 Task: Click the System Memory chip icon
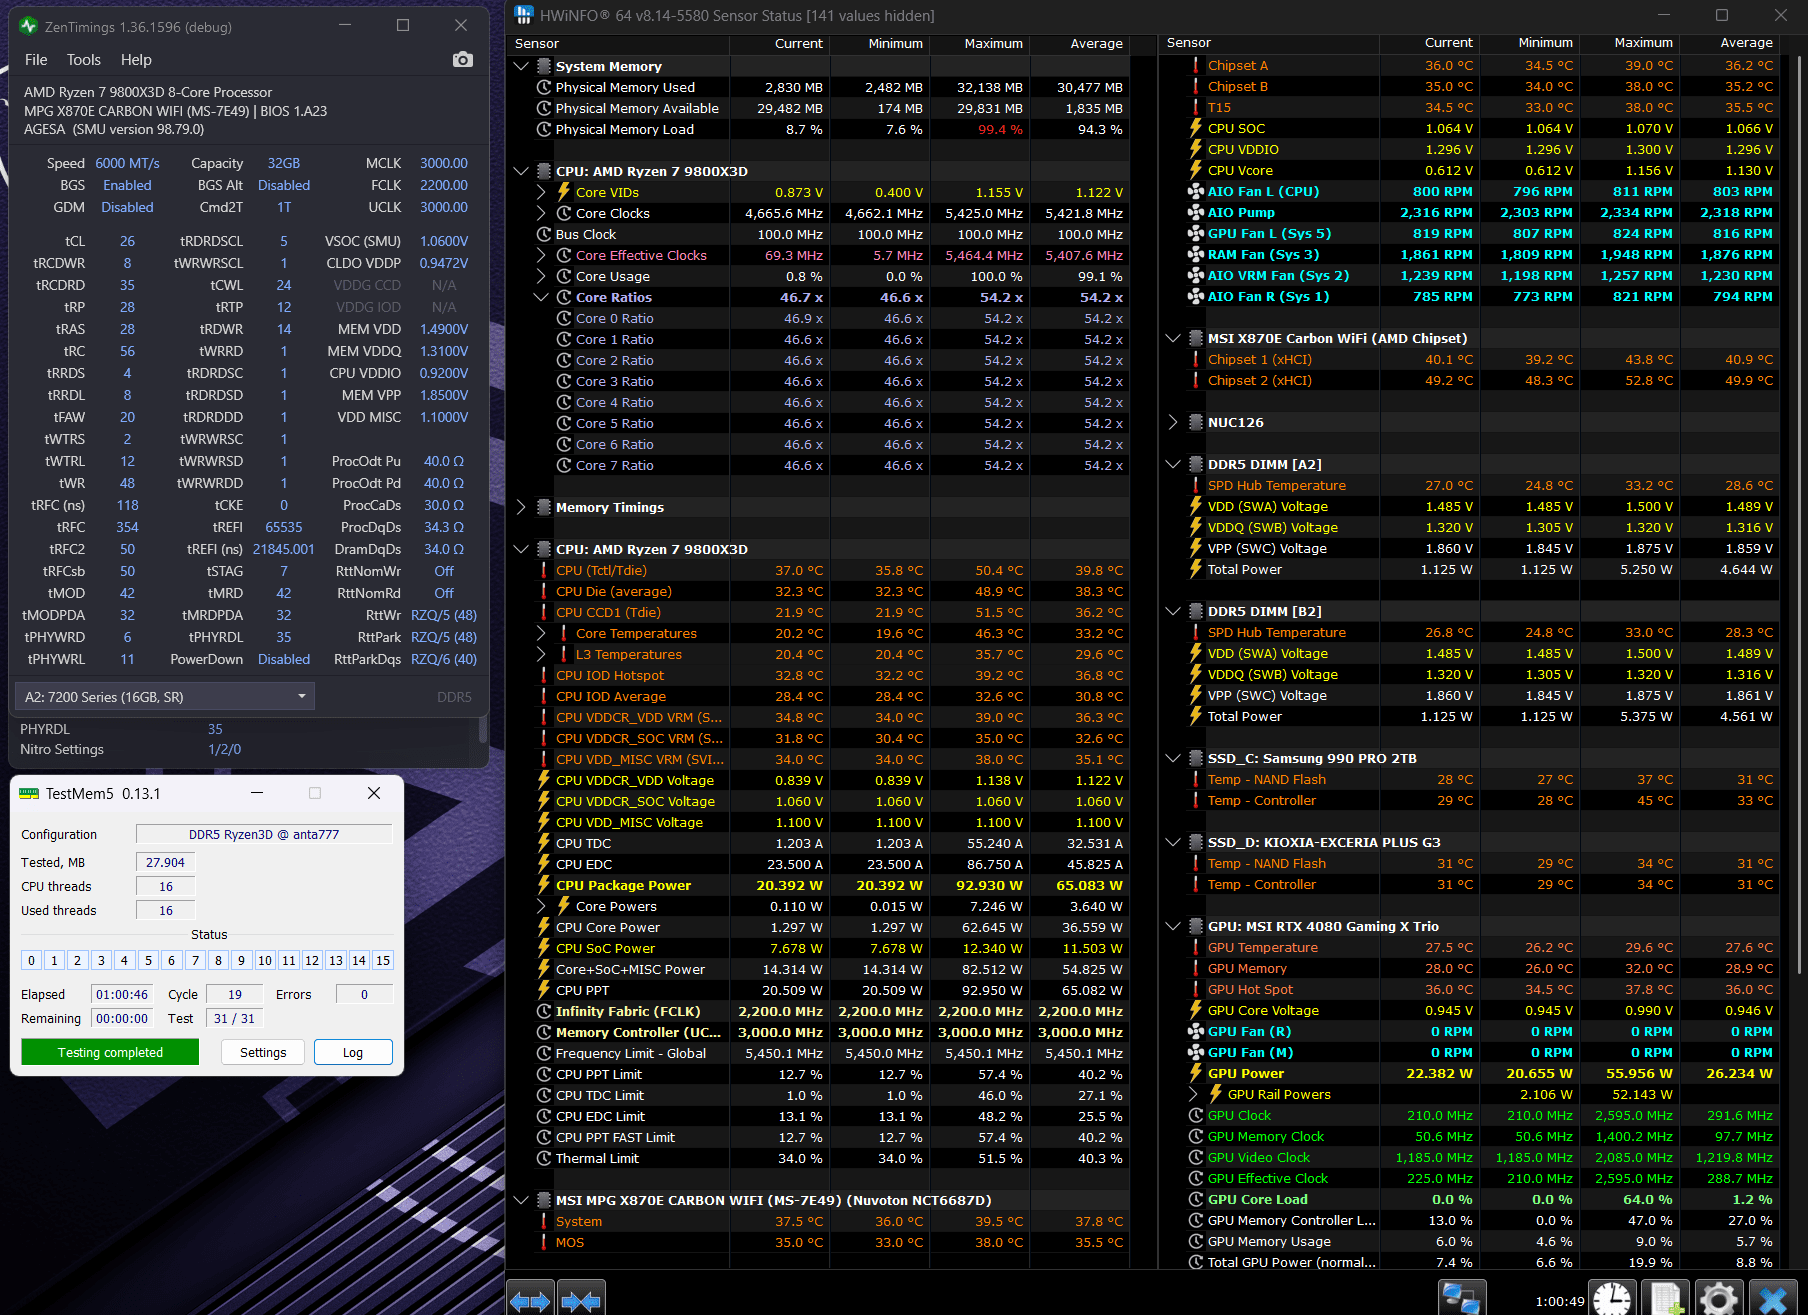click(544, 66)
